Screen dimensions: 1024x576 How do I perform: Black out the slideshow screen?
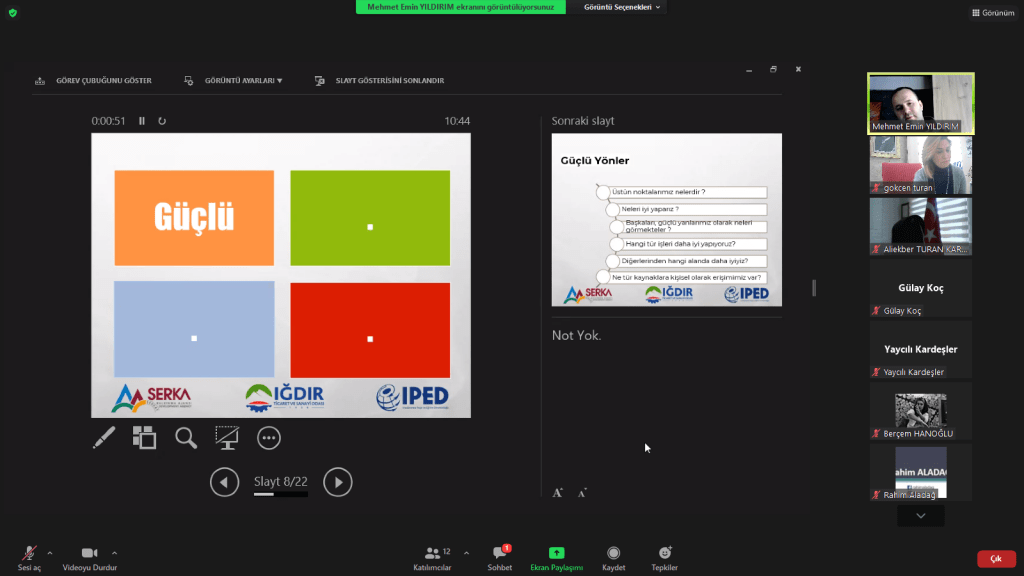227,437
